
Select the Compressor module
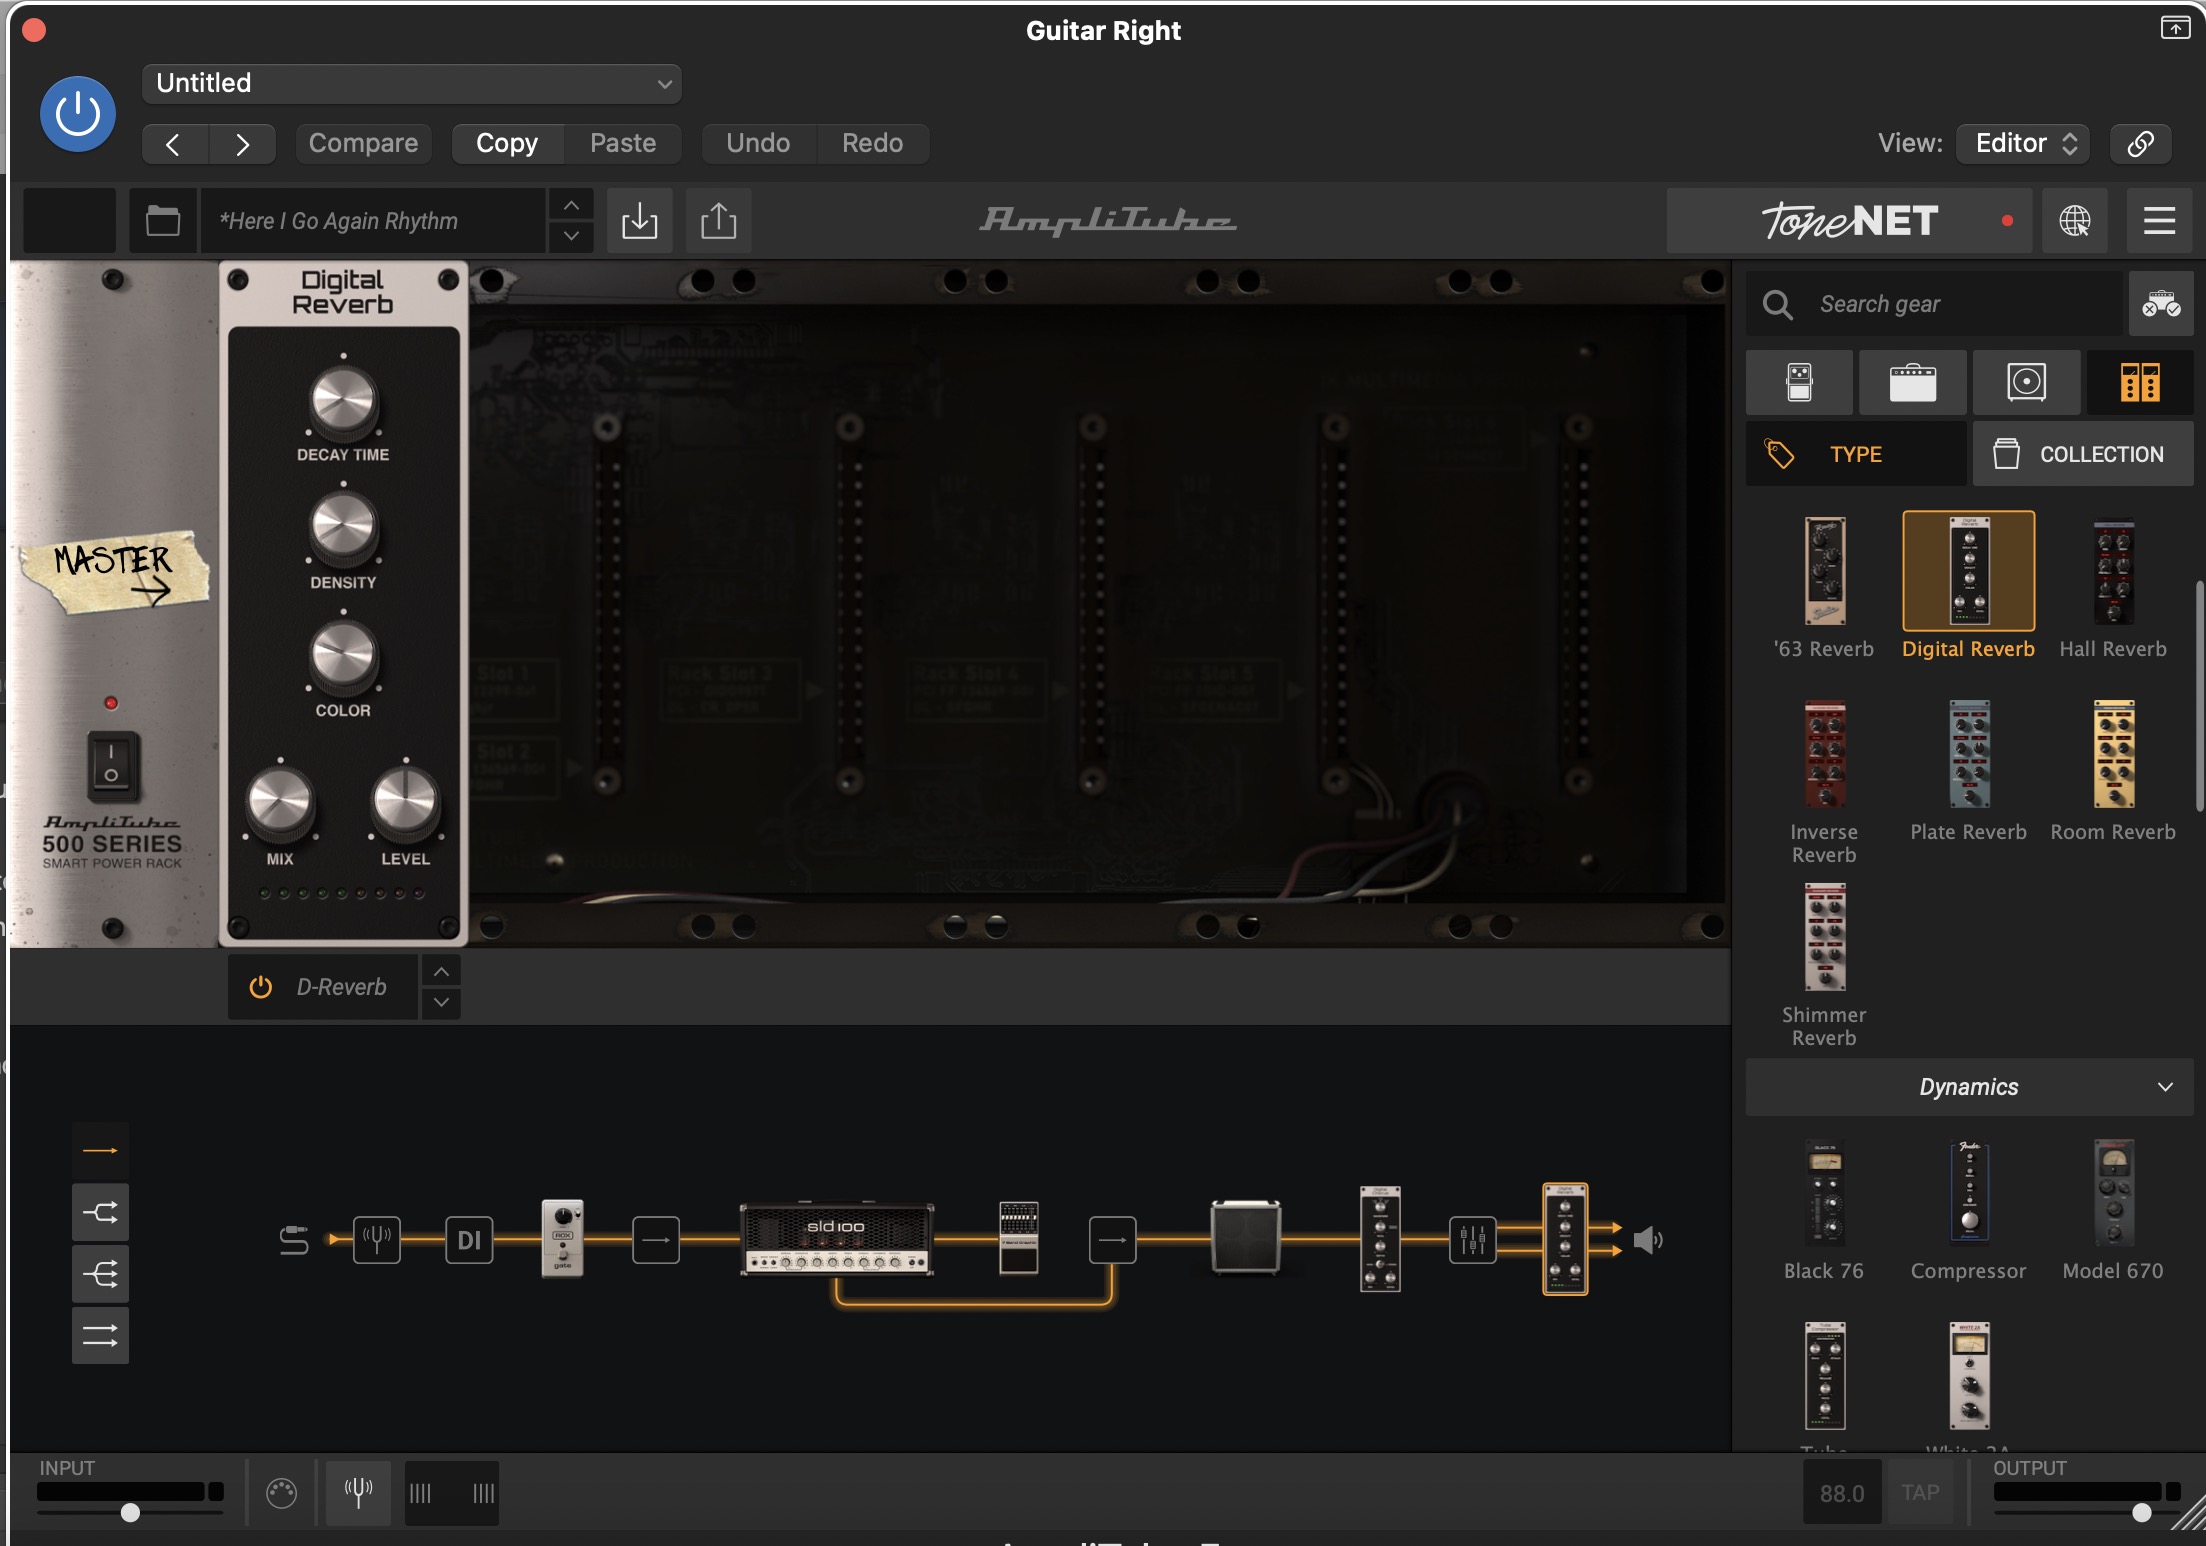point(1968,1210)
